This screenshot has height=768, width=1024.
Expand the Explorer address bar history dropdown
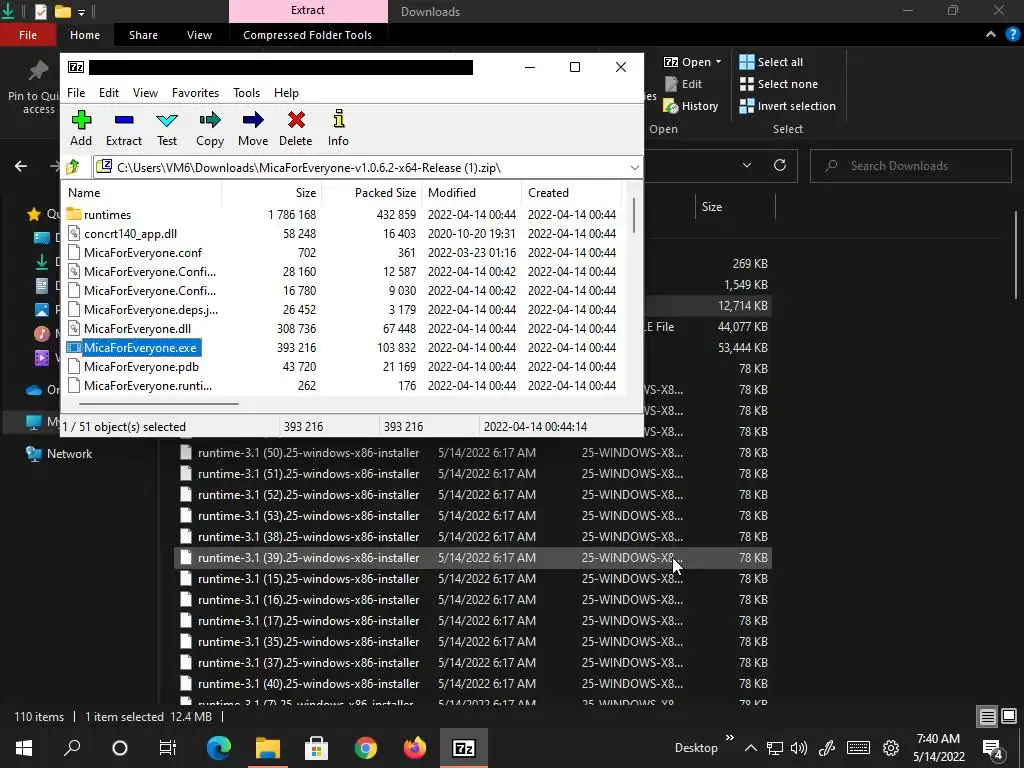tap(746, 165)
